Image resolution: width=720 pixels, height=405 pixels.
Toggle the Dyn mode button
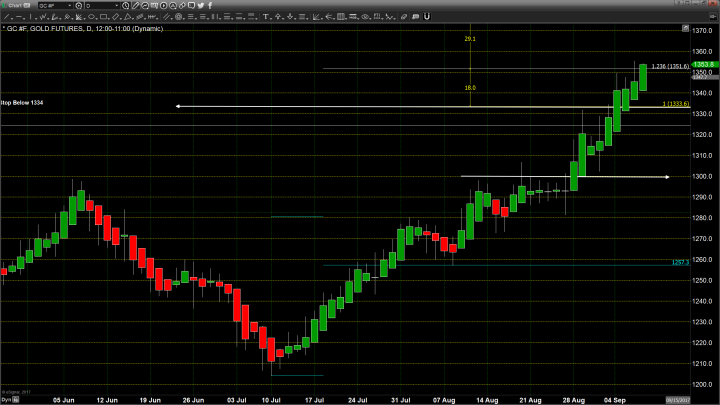[5, 398]
